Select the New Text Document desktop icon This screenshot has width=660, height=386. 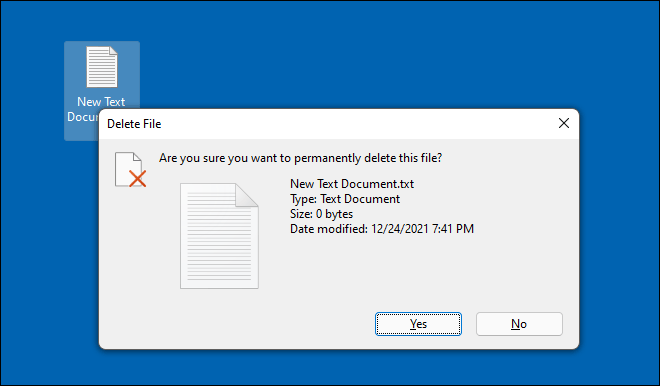pyautogui.click(x=102, y=67)
